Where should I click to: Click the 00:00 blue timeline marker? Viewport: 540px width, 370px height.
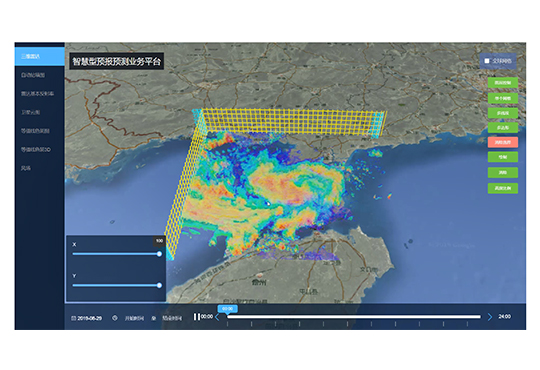[227, 309]
